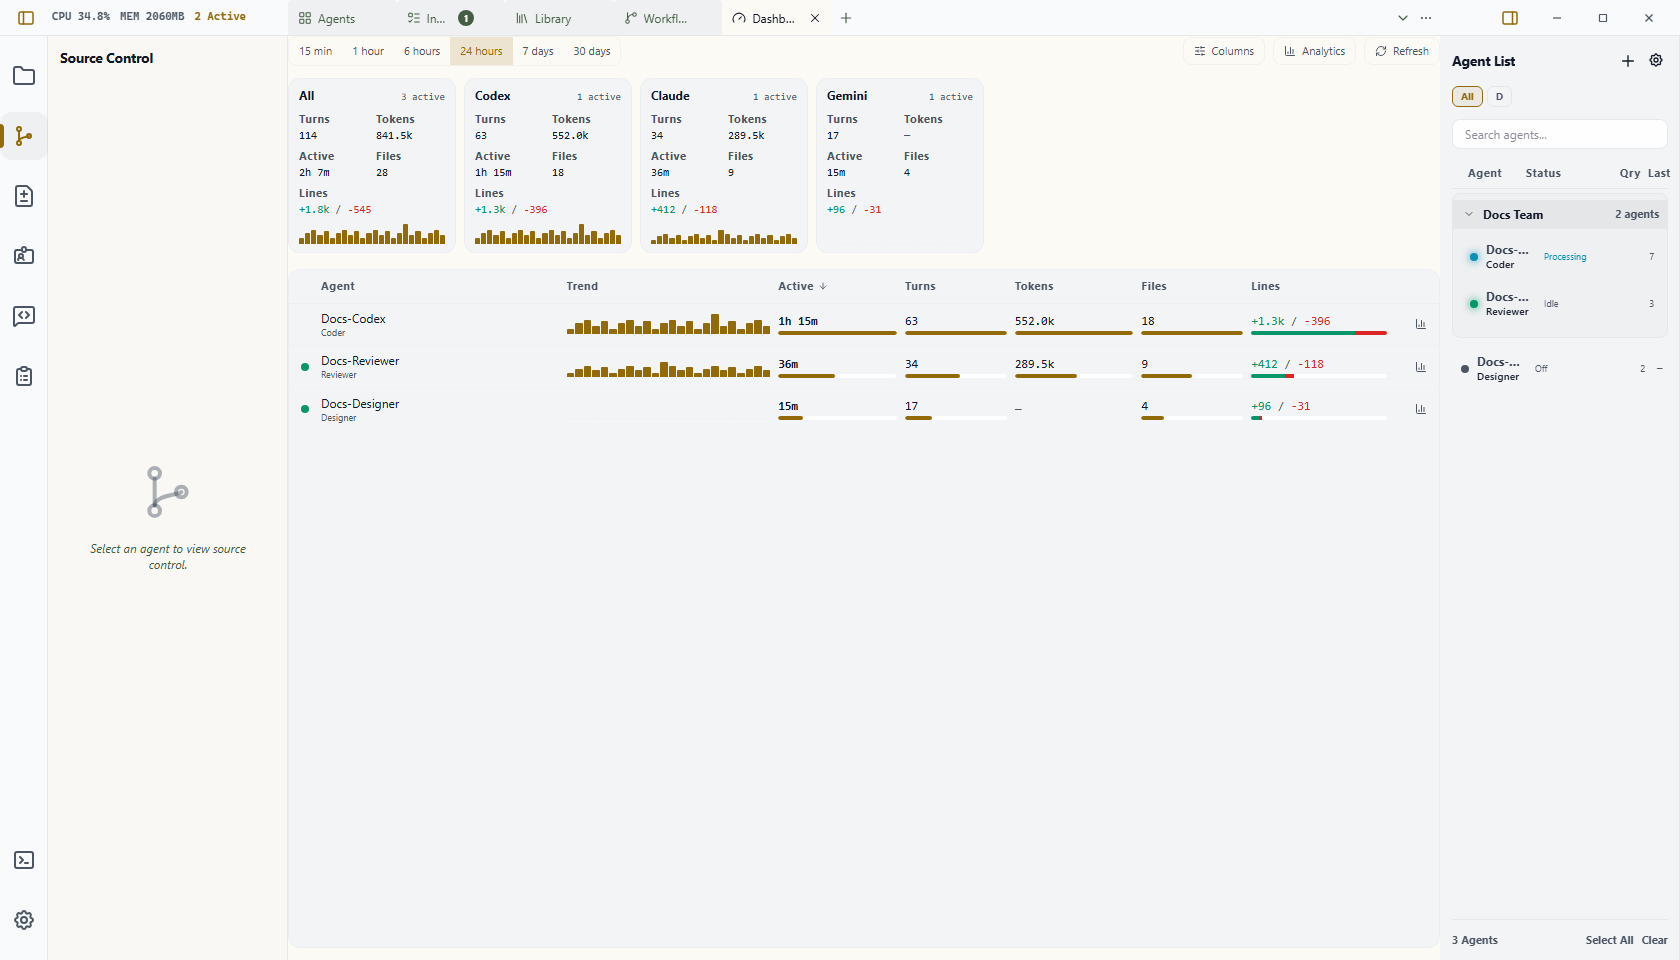Open the more options ellipsis menu

(x=1426, y=18)
